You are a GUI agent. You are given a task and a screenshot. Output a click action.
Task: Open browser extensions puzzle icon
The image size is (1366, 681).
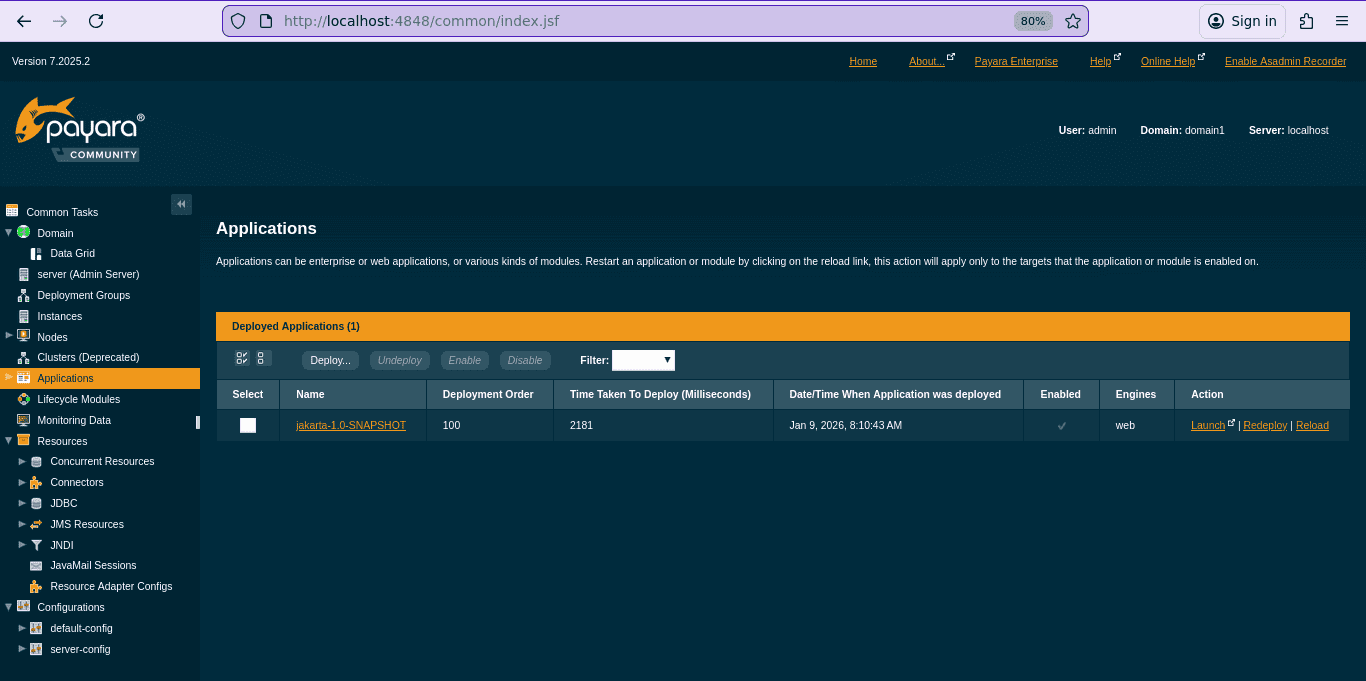1306,21
